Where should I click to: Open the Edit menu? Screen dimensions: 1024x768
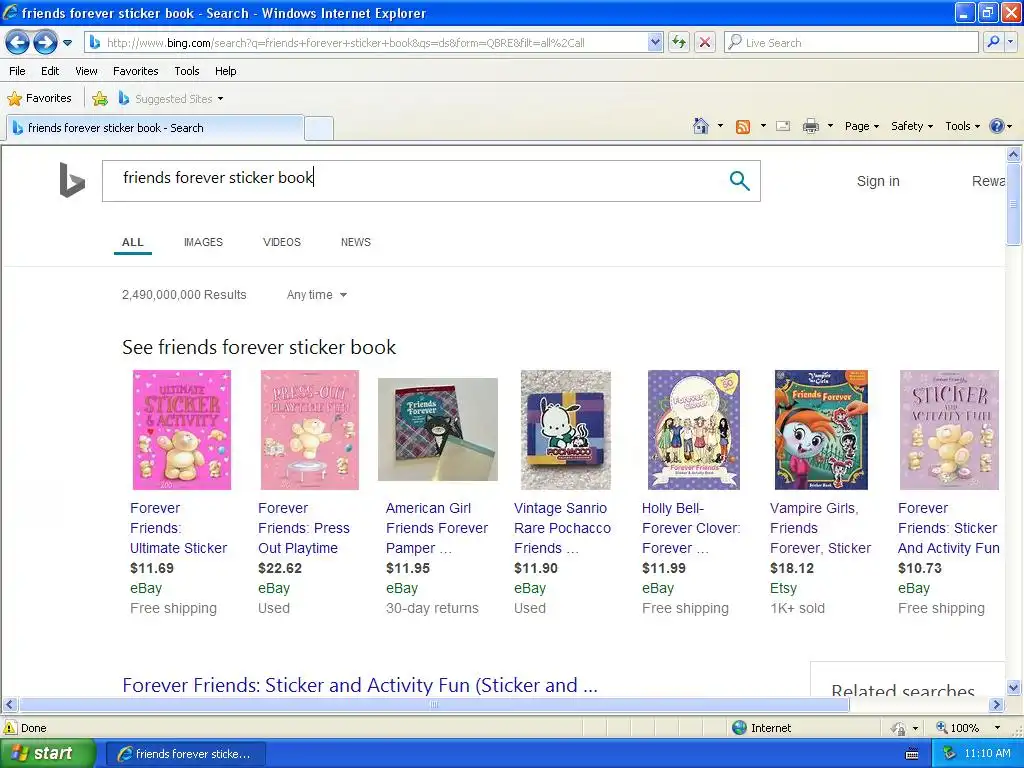pos(50,71)
